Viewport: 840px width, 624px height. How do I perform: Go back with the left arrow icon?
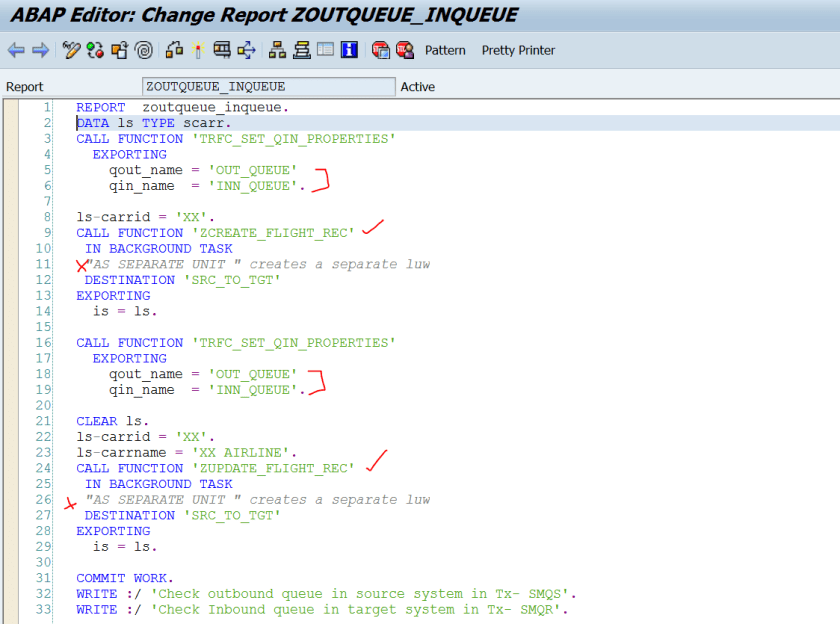[16, 50]
